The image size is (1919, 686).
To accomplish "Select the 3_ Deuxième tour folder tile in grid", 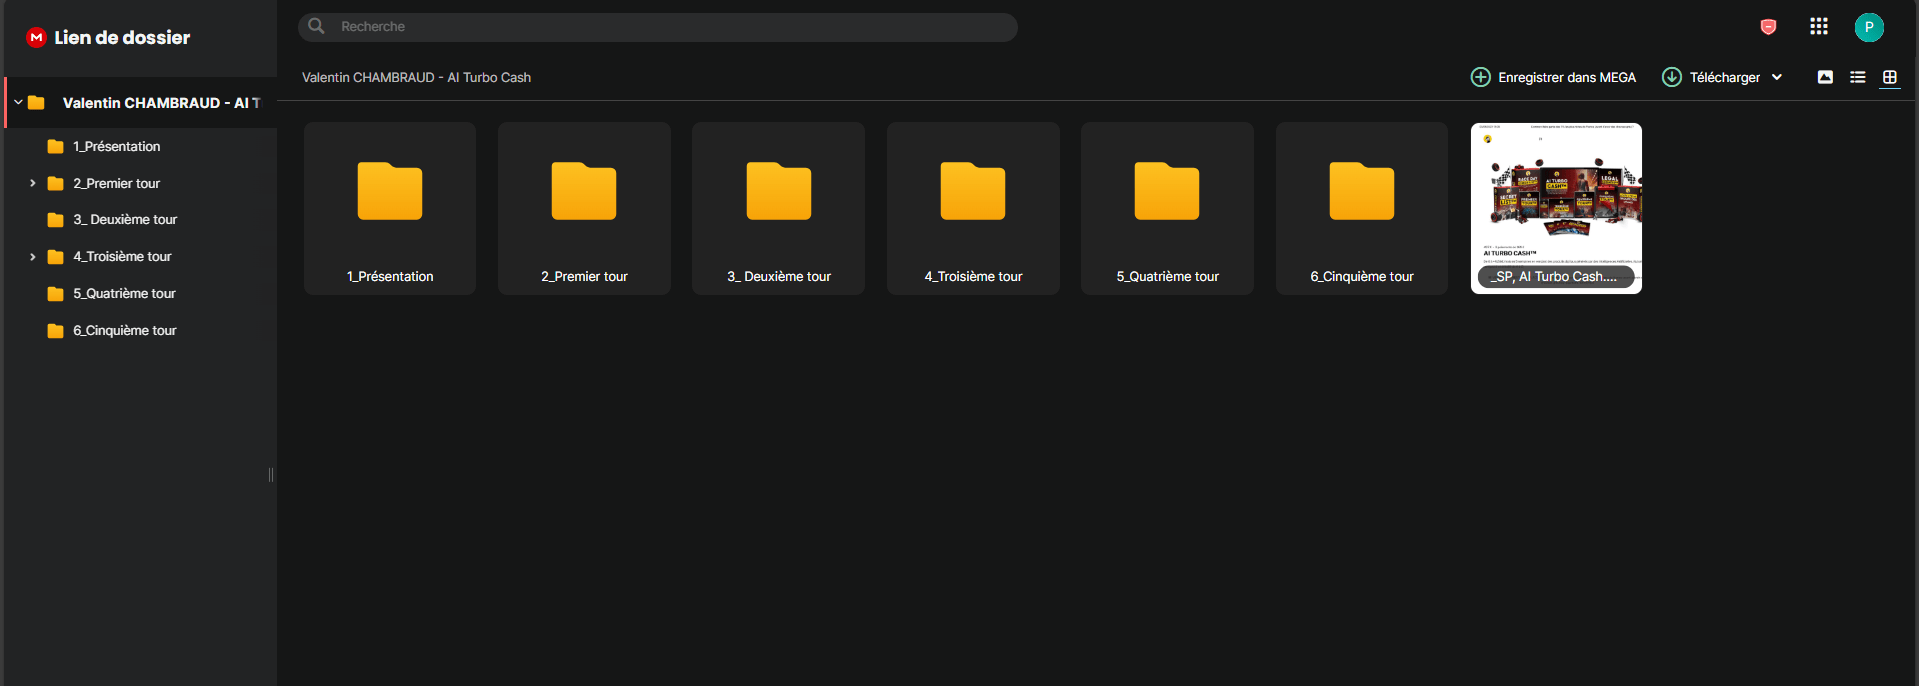I will tap(778, 208).
